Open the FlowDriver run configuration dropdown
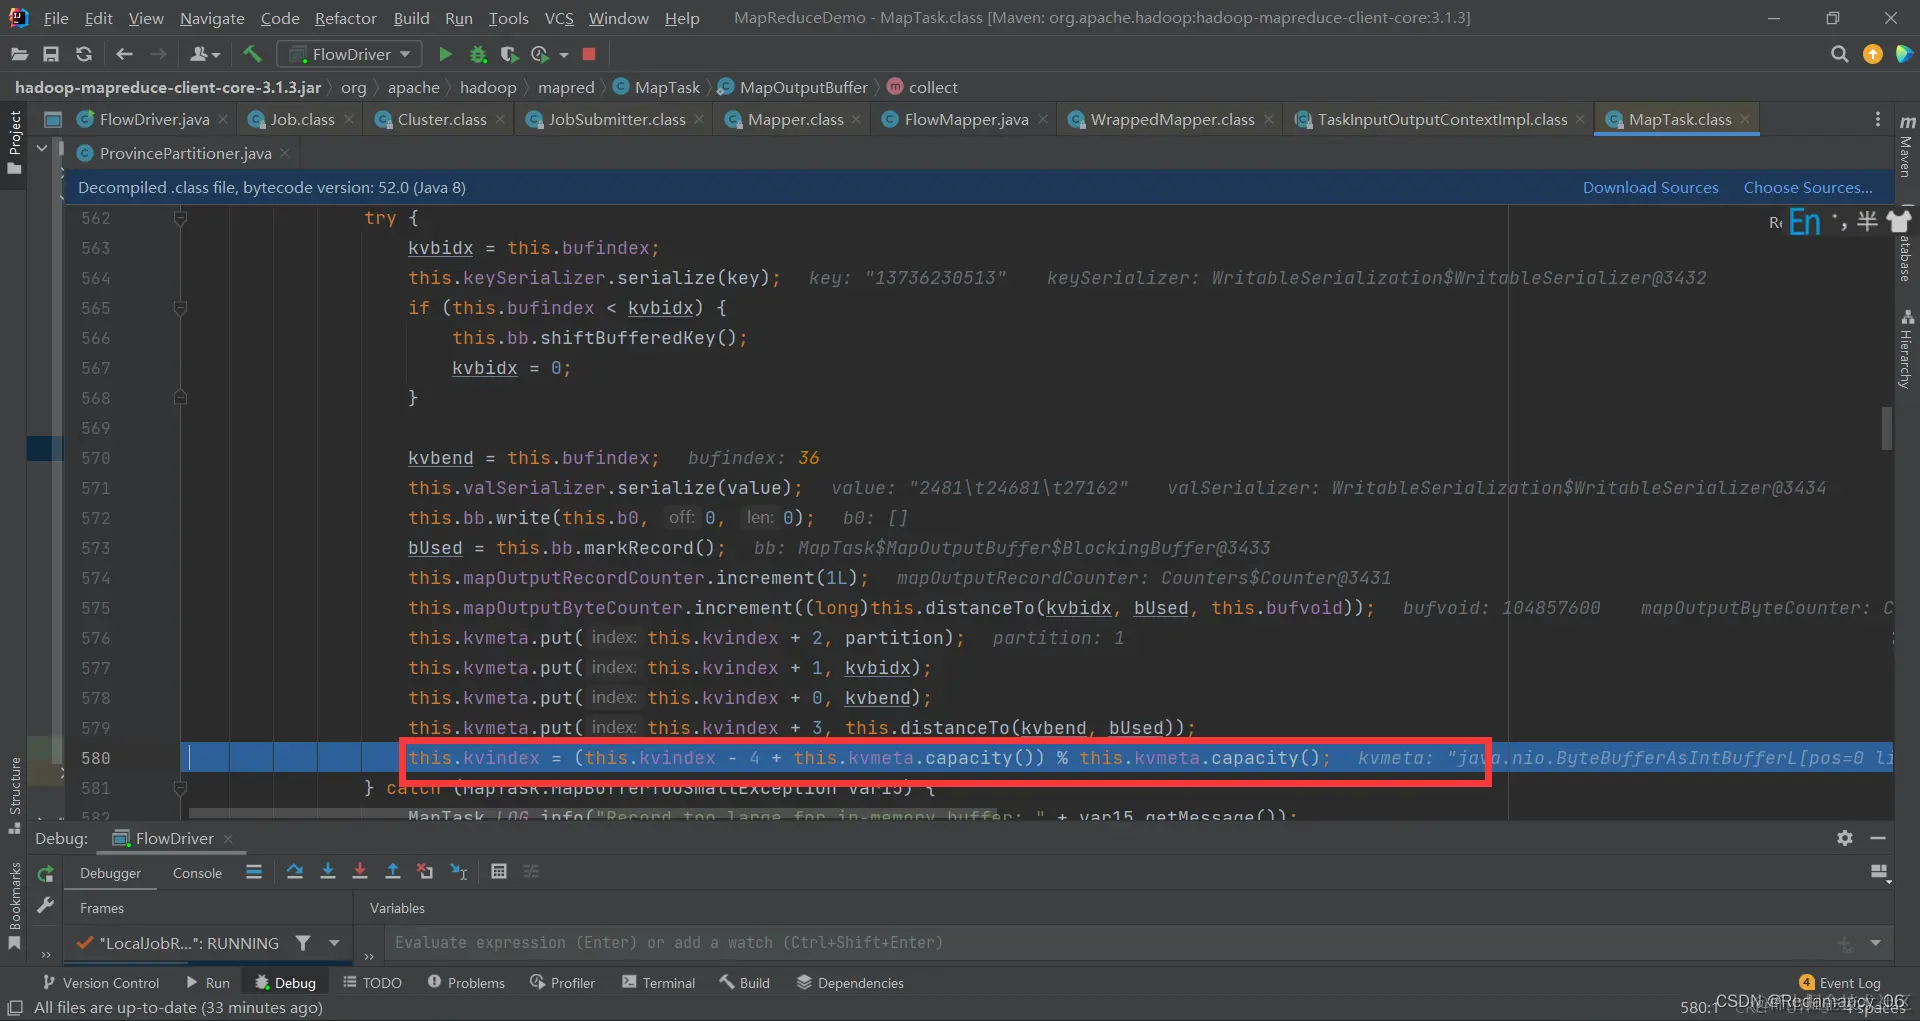 pyautogui.click(x=349, y=54)
